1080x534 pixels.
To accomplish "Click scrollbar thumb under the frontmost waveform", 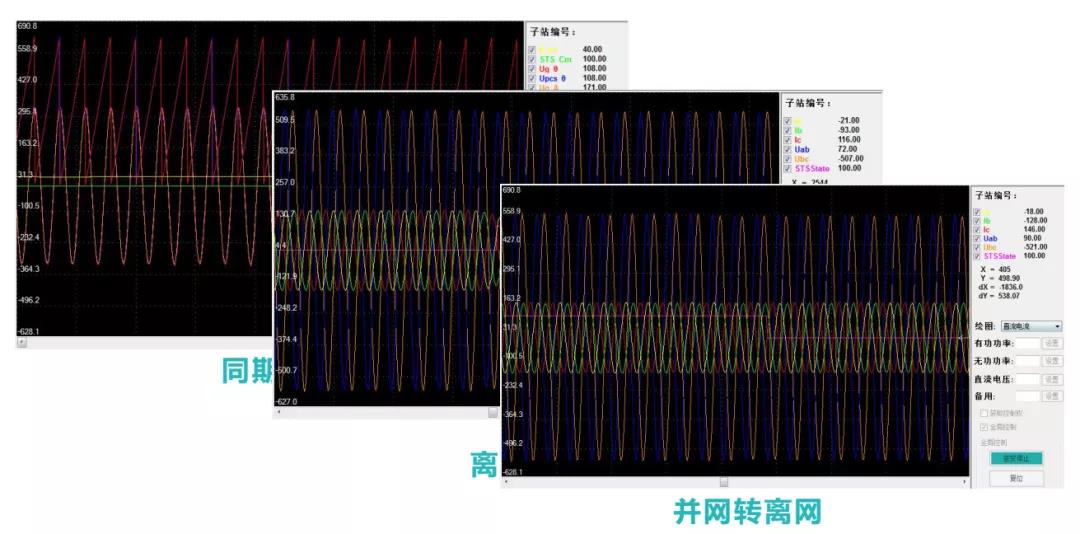I will click(723, 482).
